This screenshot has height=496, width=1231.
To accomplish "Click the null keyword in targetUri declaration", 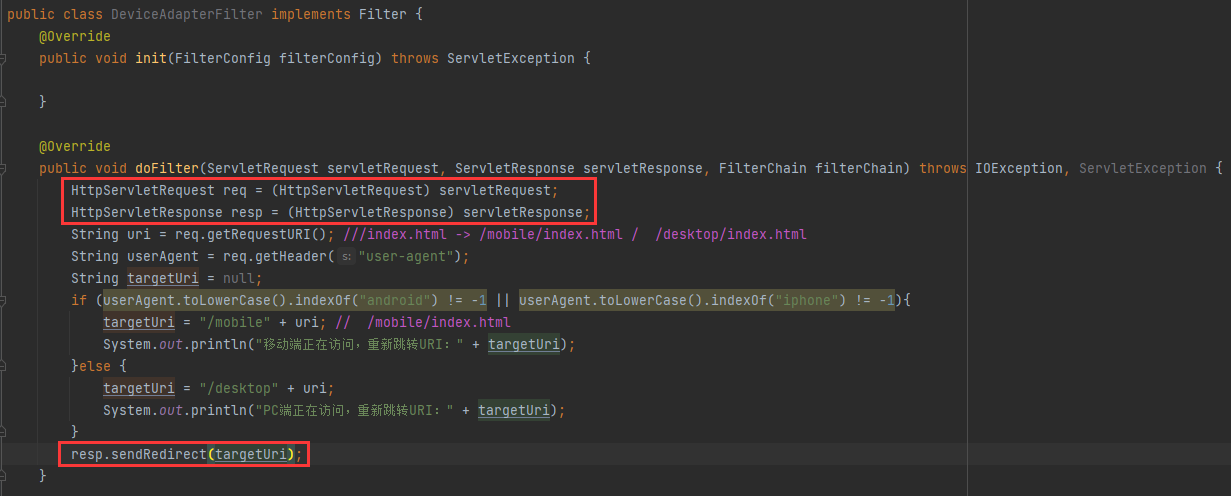I will tap(242, 278).
